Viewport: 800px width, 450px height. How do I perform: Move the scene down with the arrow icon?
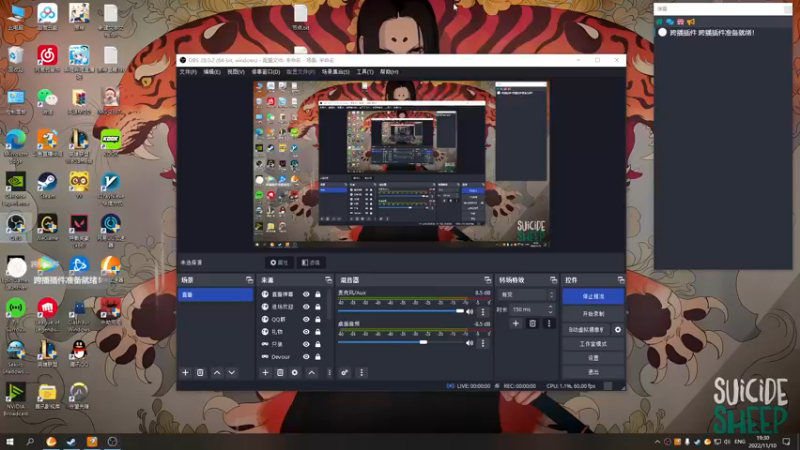coord(232,372)
